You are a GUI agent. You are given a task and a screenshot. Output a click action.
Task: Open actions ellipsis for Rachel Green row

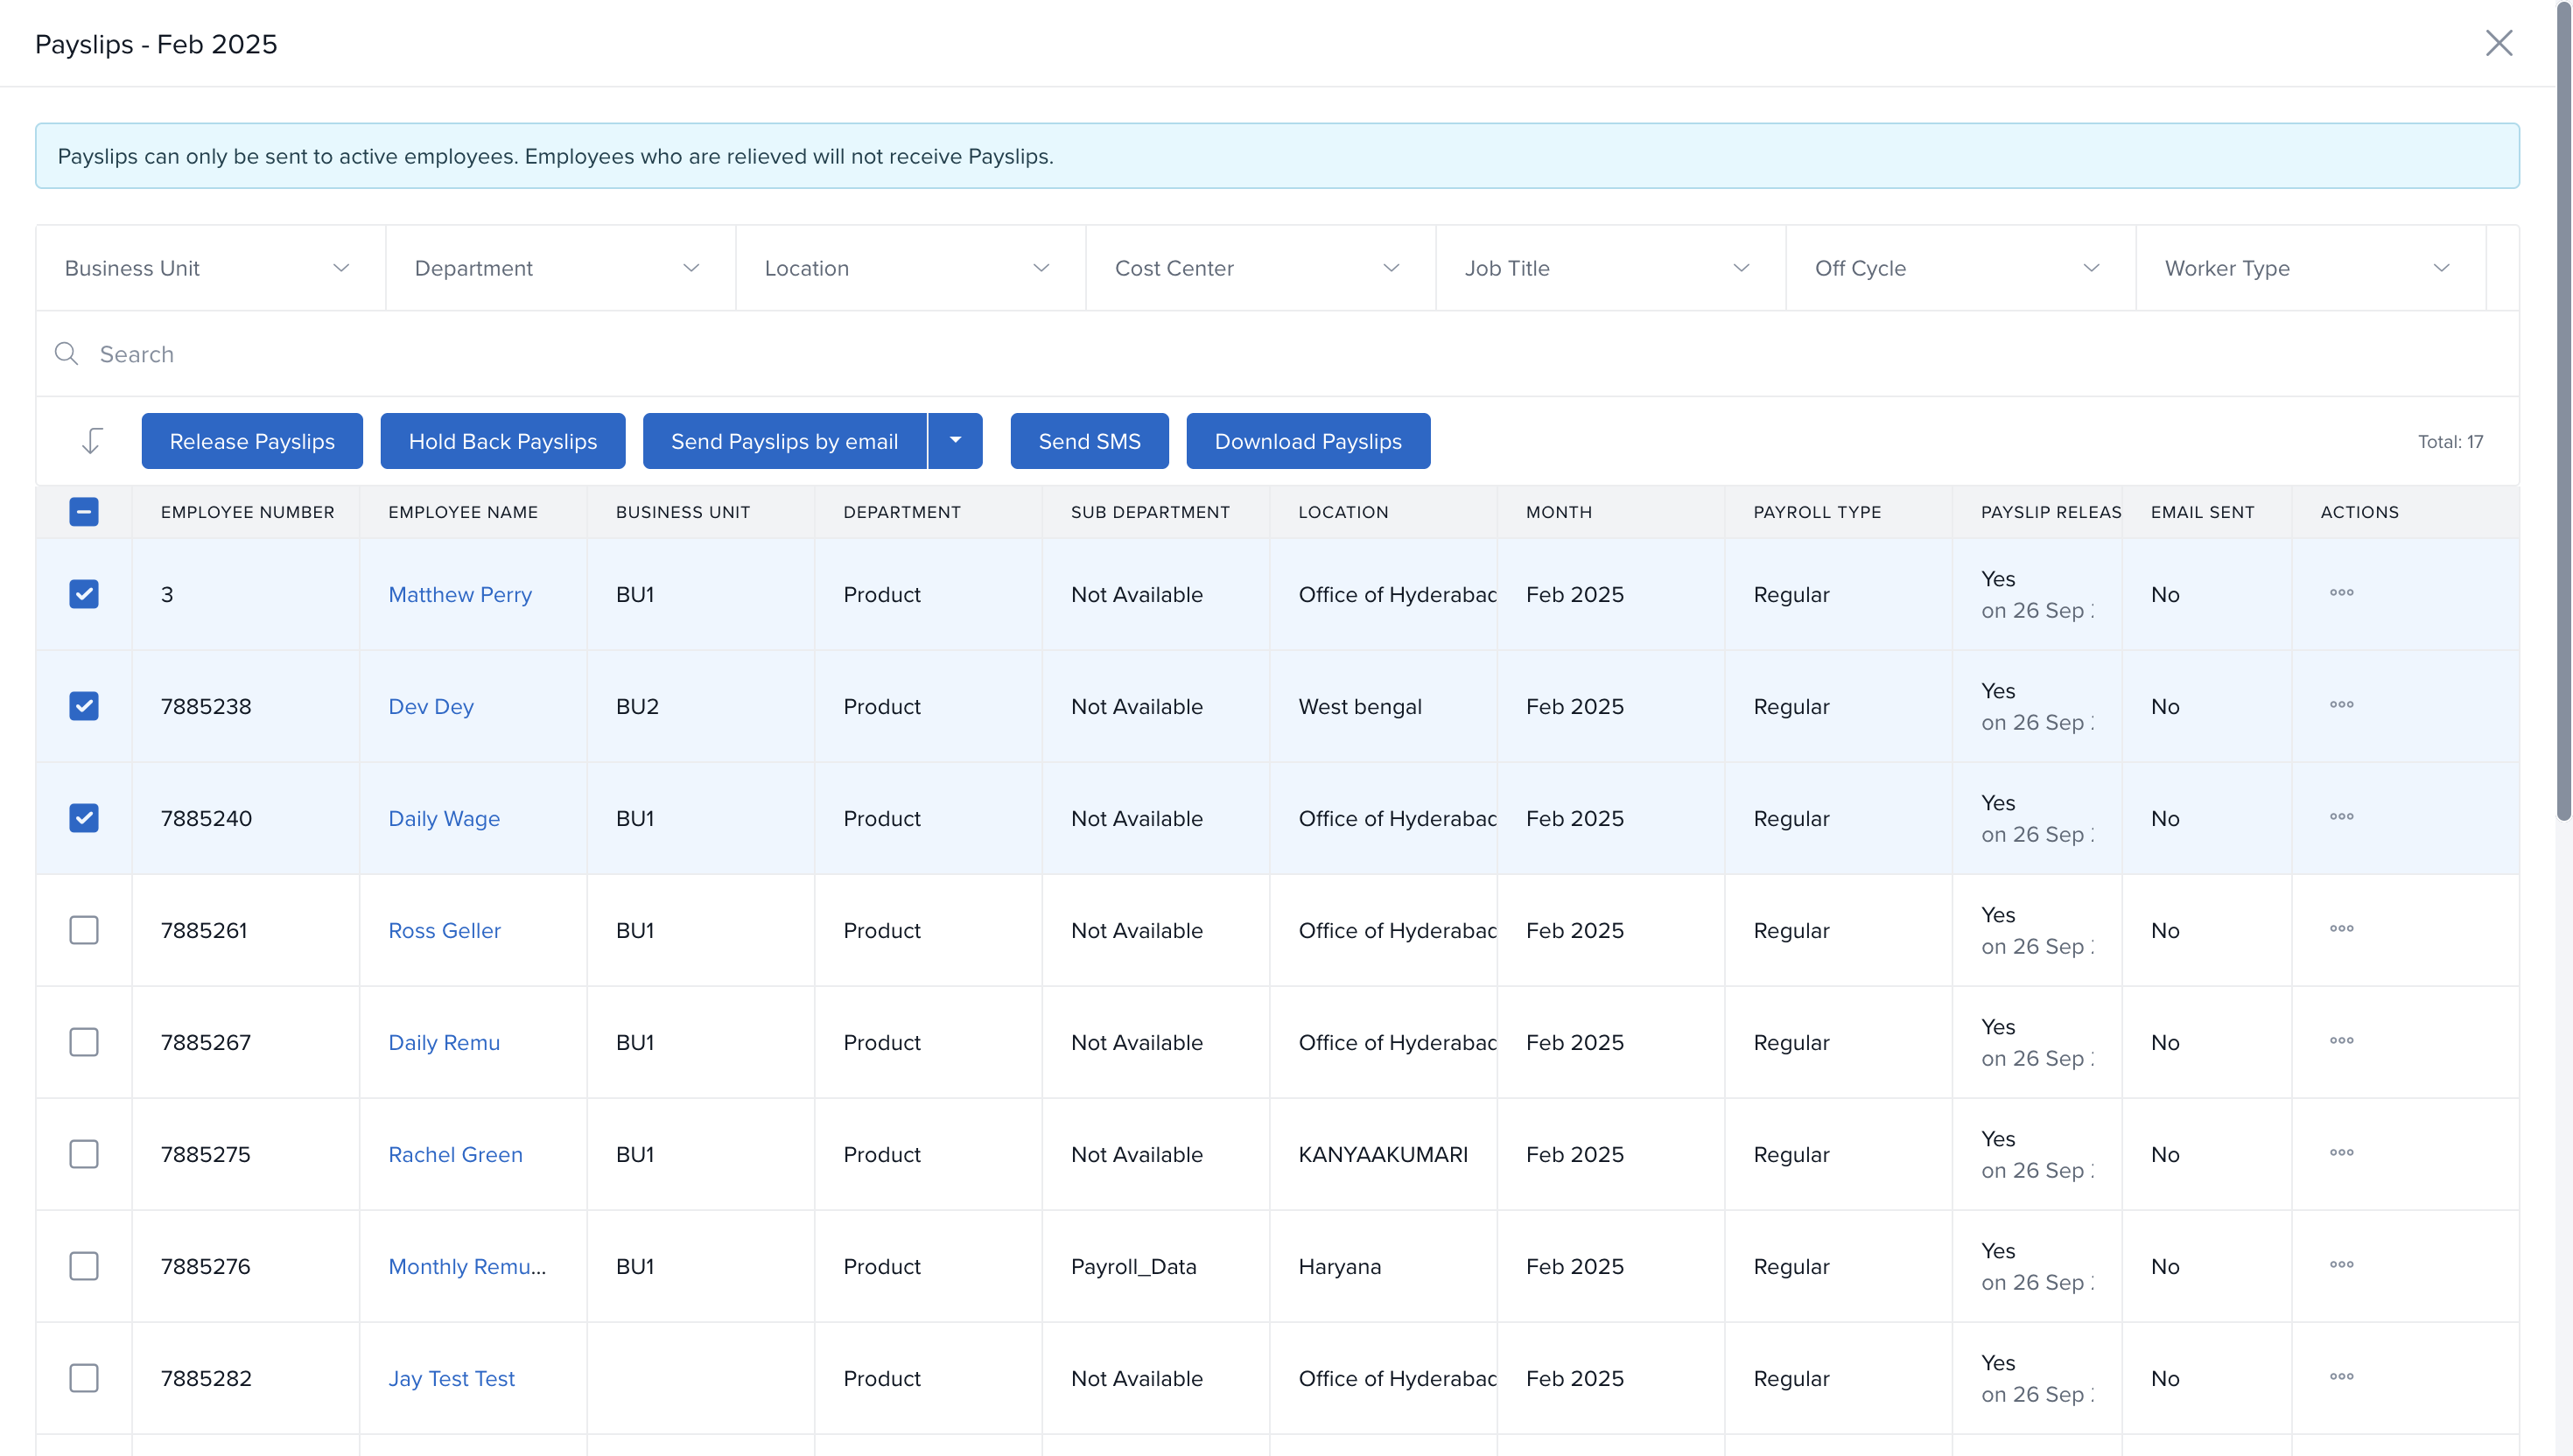(2340, 1153)
